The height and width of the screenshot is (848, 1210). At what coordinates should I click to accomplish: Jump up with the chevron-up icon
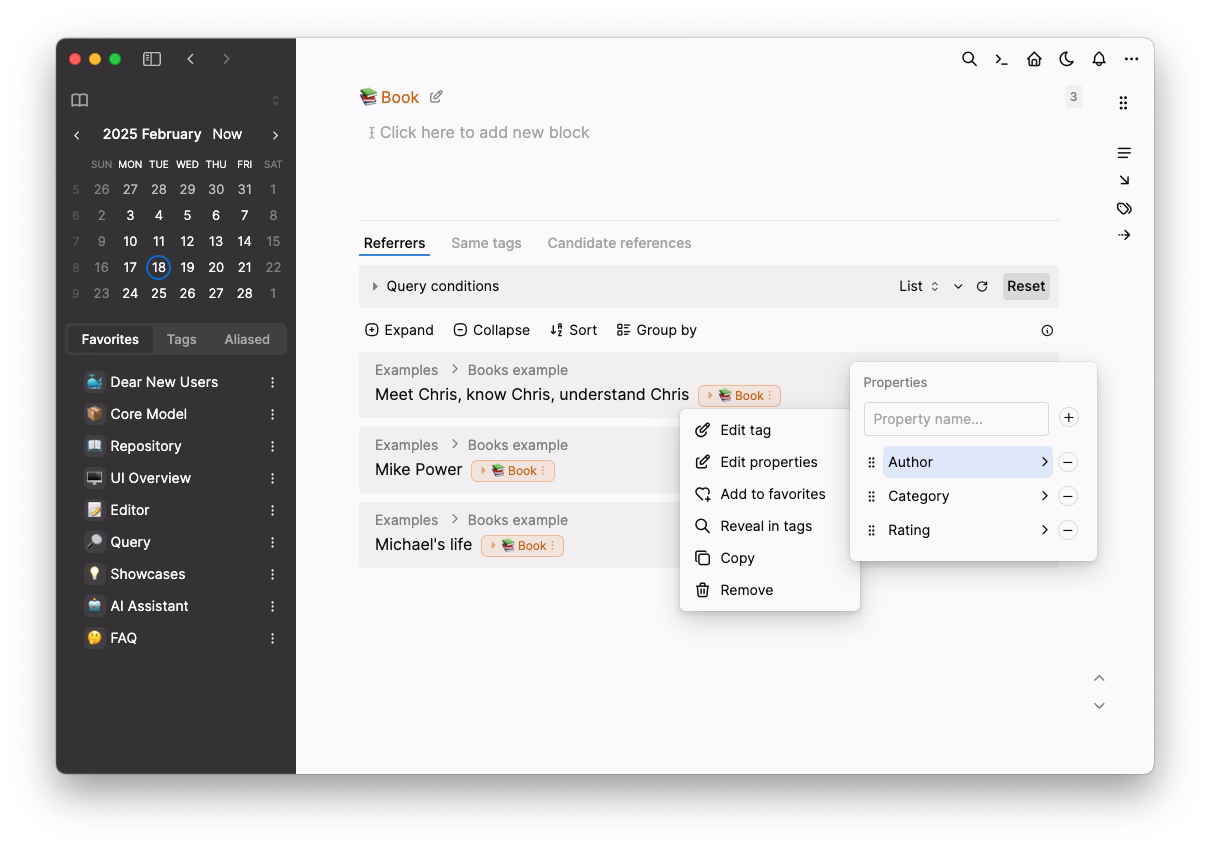coord(1099,678)
